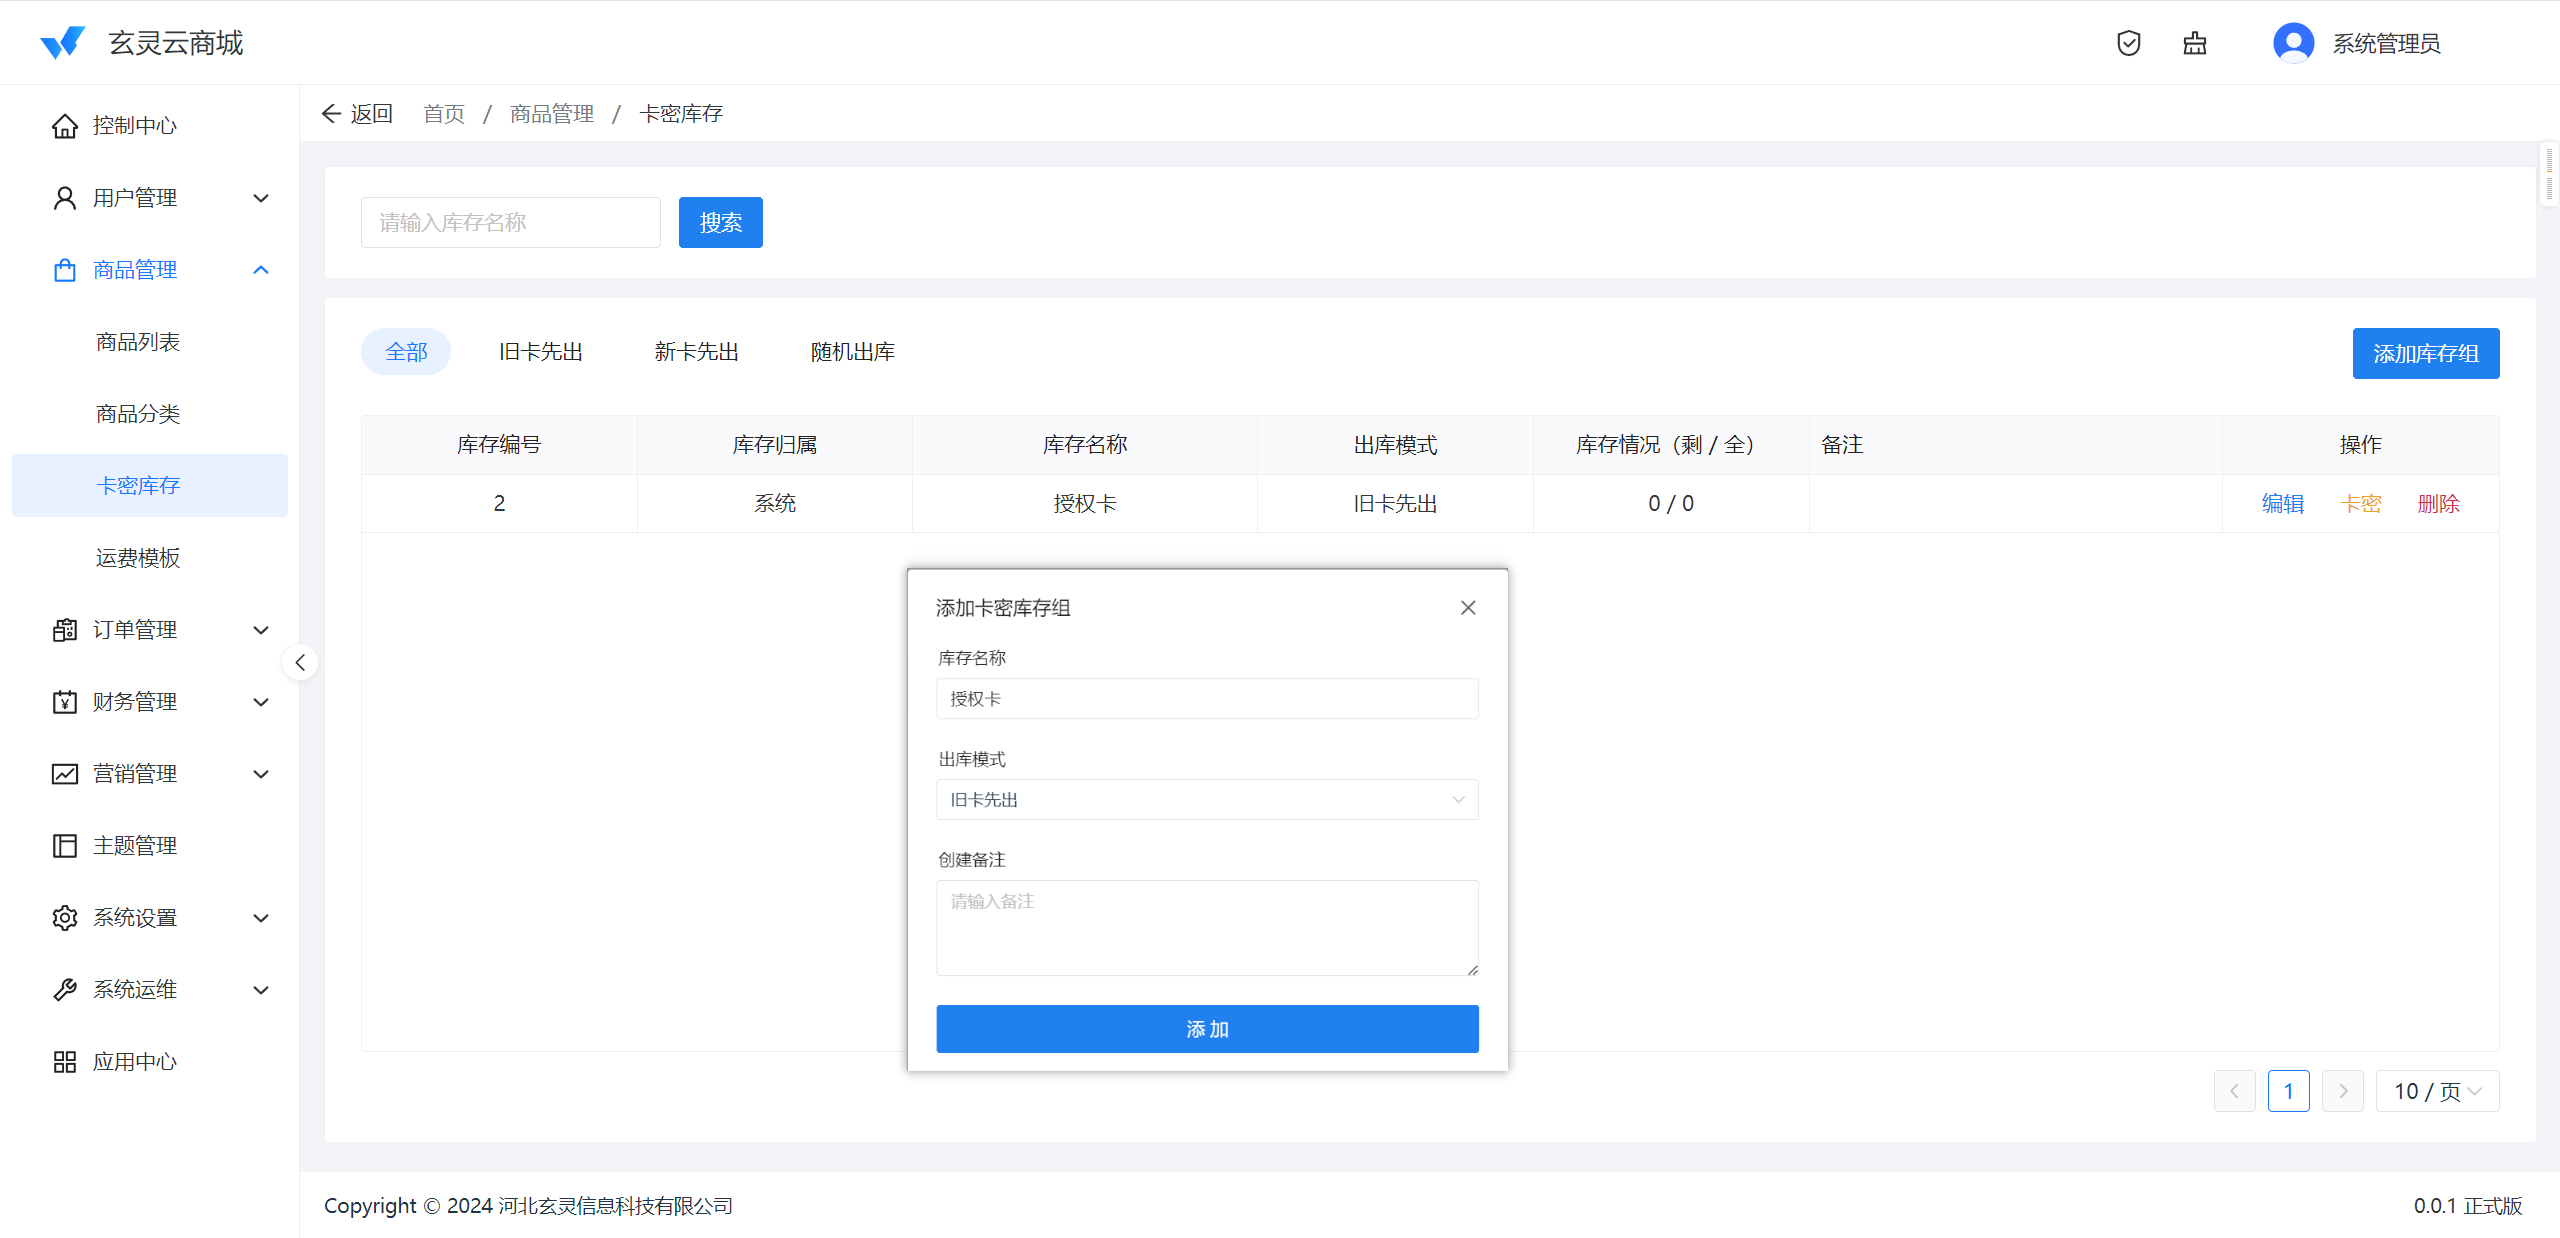This screenshot has height=1238, width=2560.
Task: Close the add inventory group dialog
Action: [x=1467, y=608]
